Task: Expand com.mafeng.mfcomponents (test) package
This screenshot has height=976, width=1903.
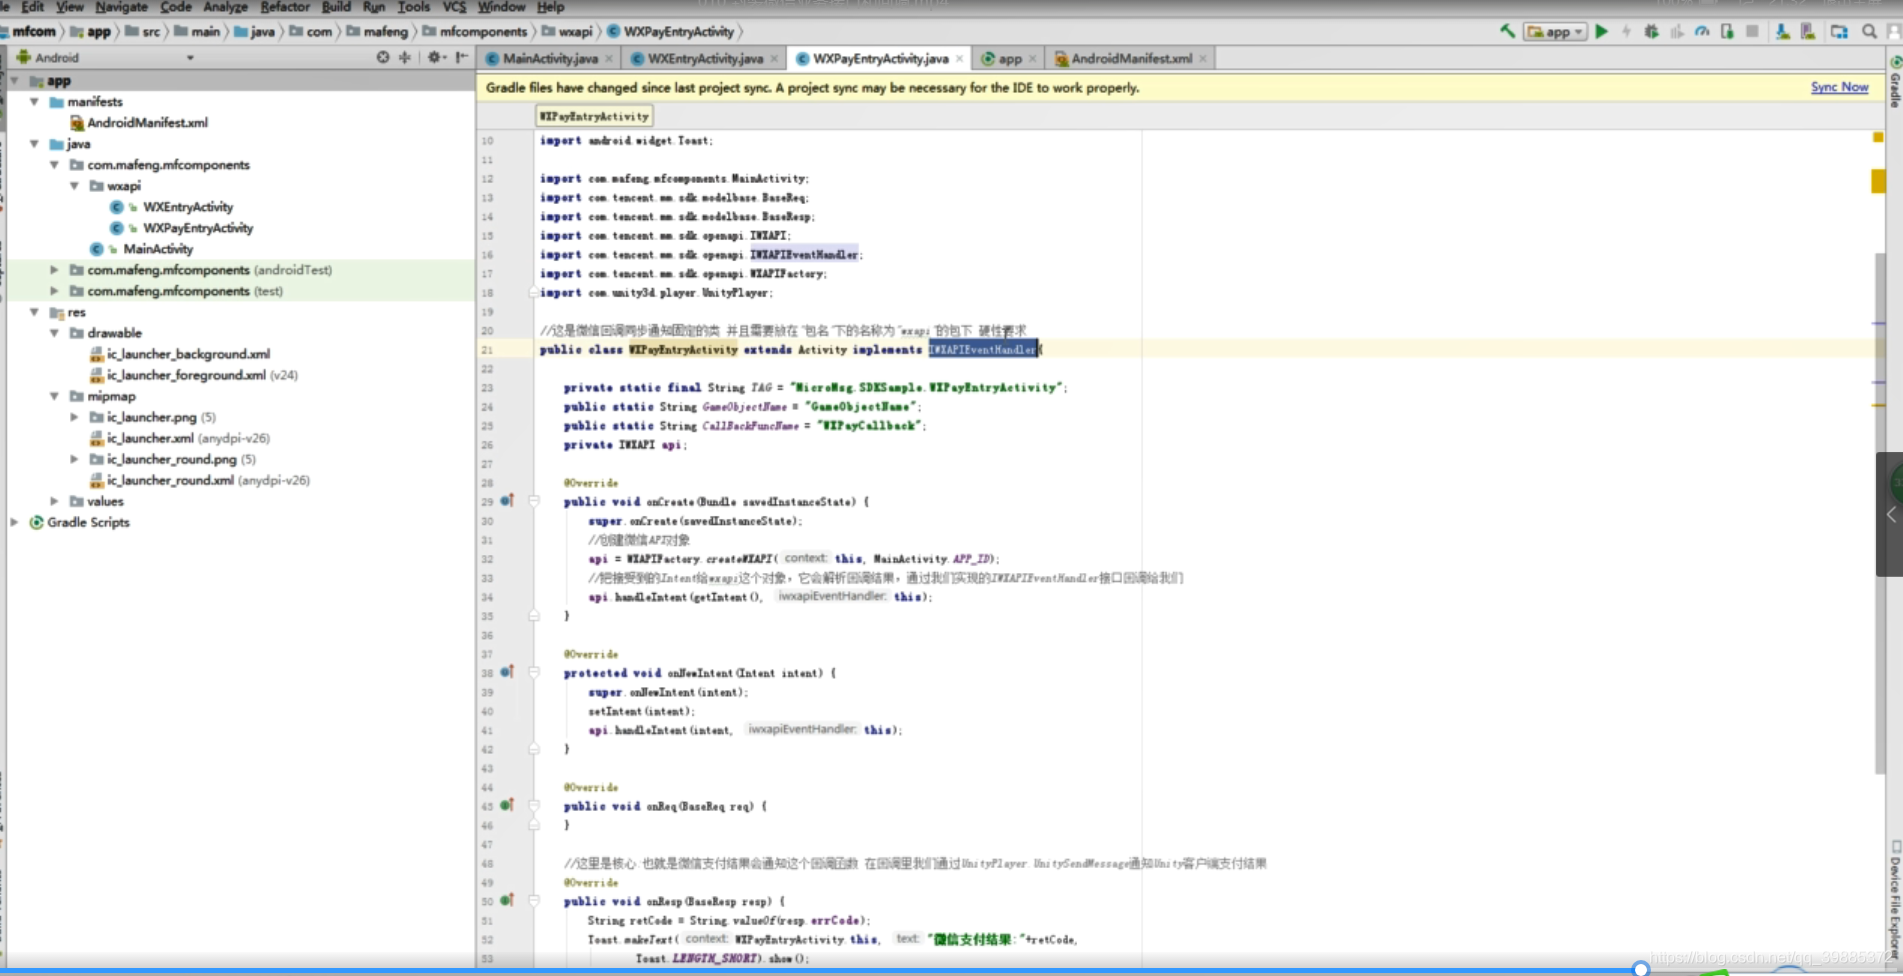Action: coord(55,291)
